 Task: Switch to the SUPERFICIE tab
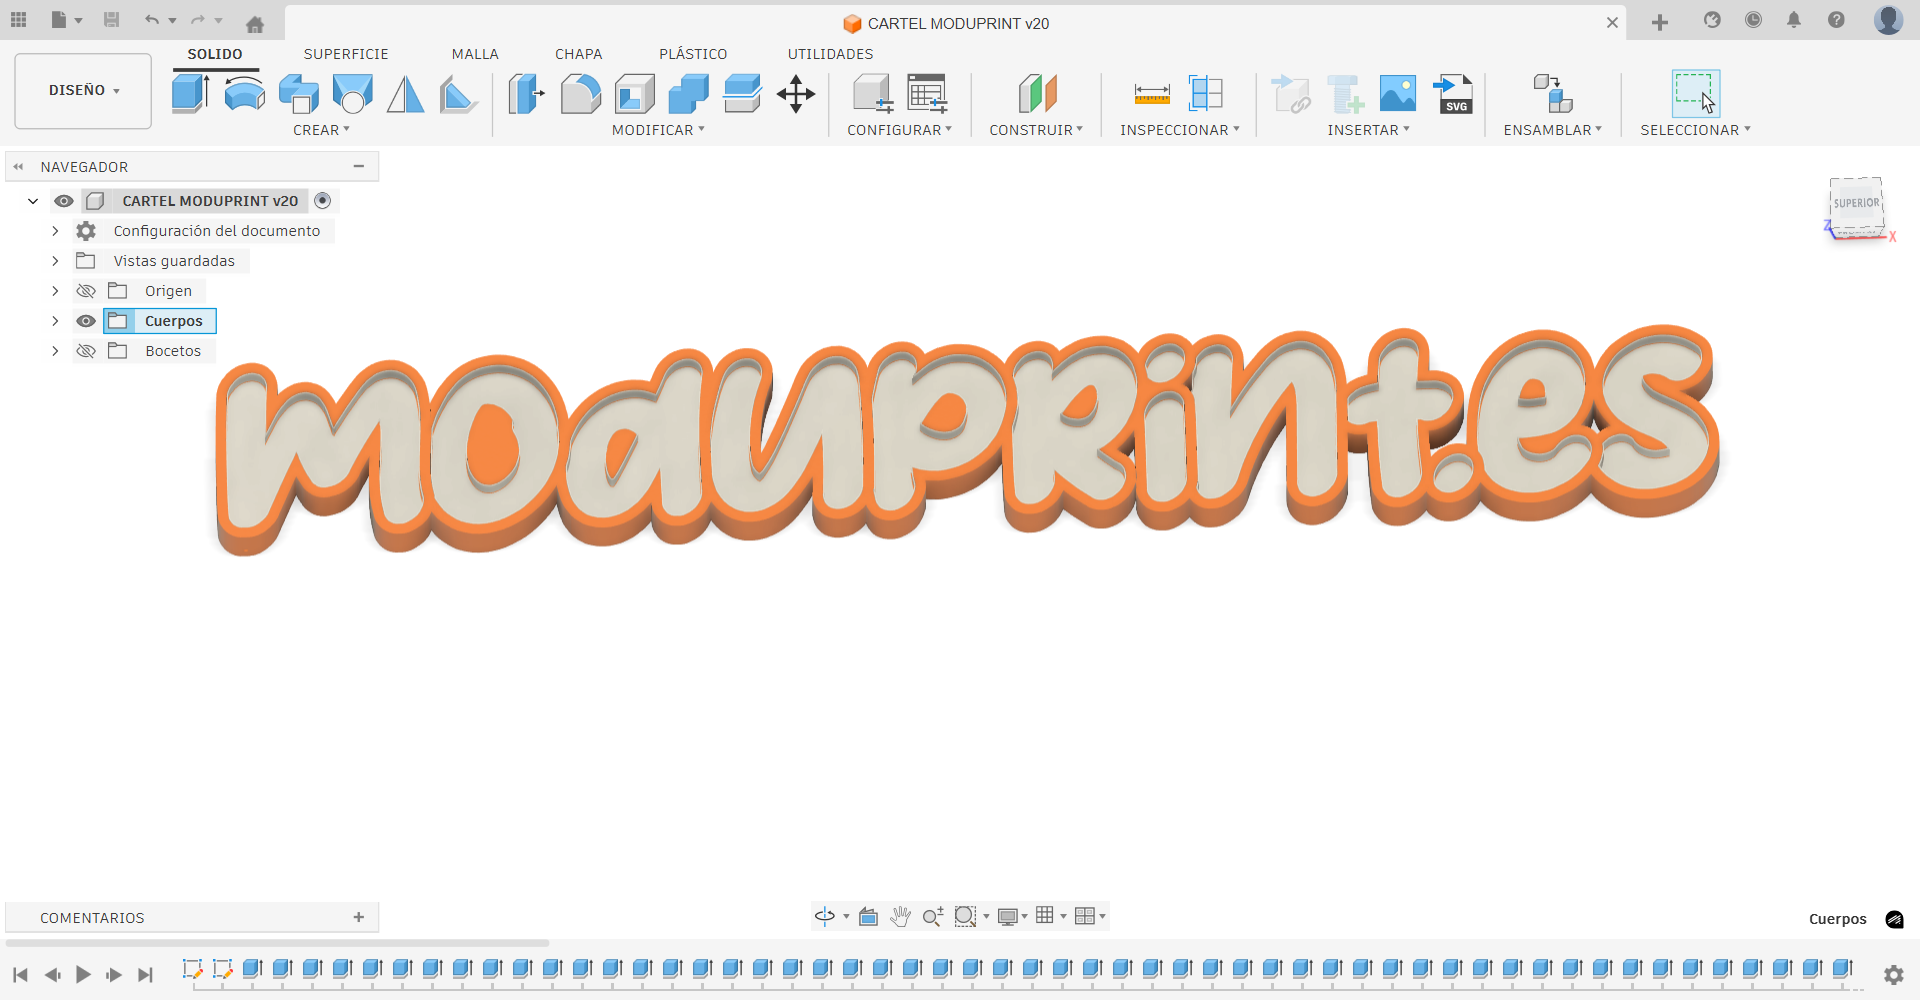coord(346,54)
